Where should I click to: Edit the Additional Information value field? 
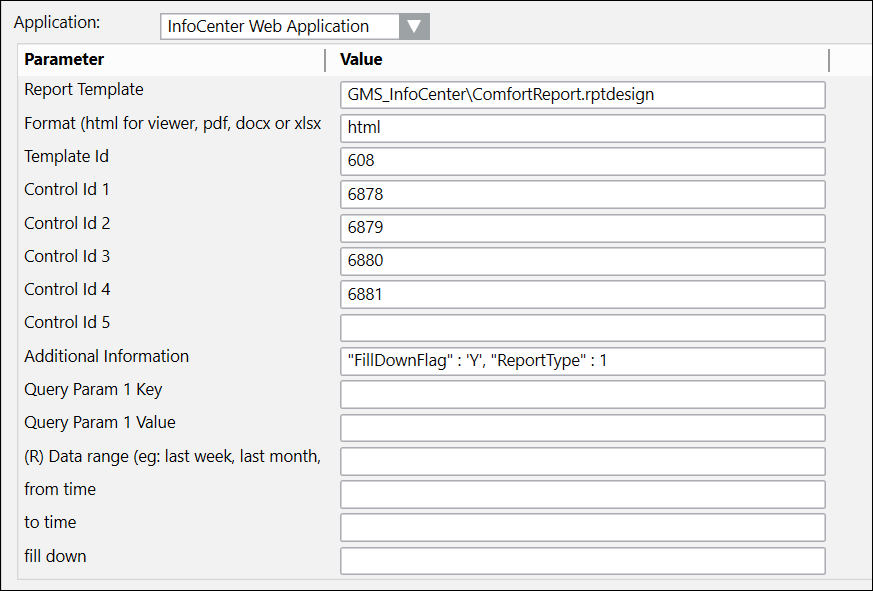[582, 361]
